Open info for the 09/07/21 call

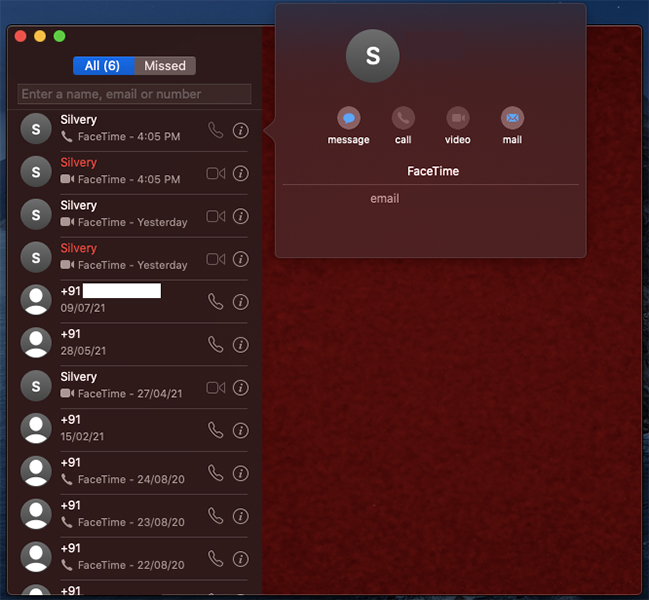(x=240, y=302)
